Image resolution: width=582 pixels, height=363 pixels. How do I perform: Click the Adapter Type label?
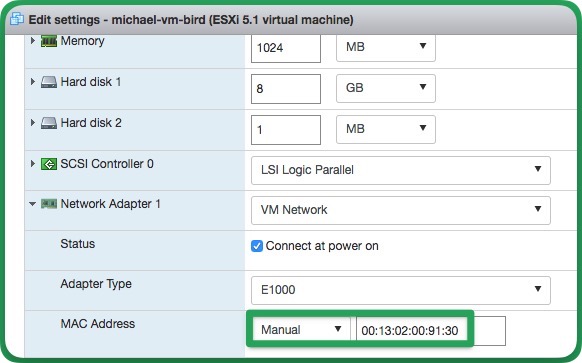pos(96,284)
